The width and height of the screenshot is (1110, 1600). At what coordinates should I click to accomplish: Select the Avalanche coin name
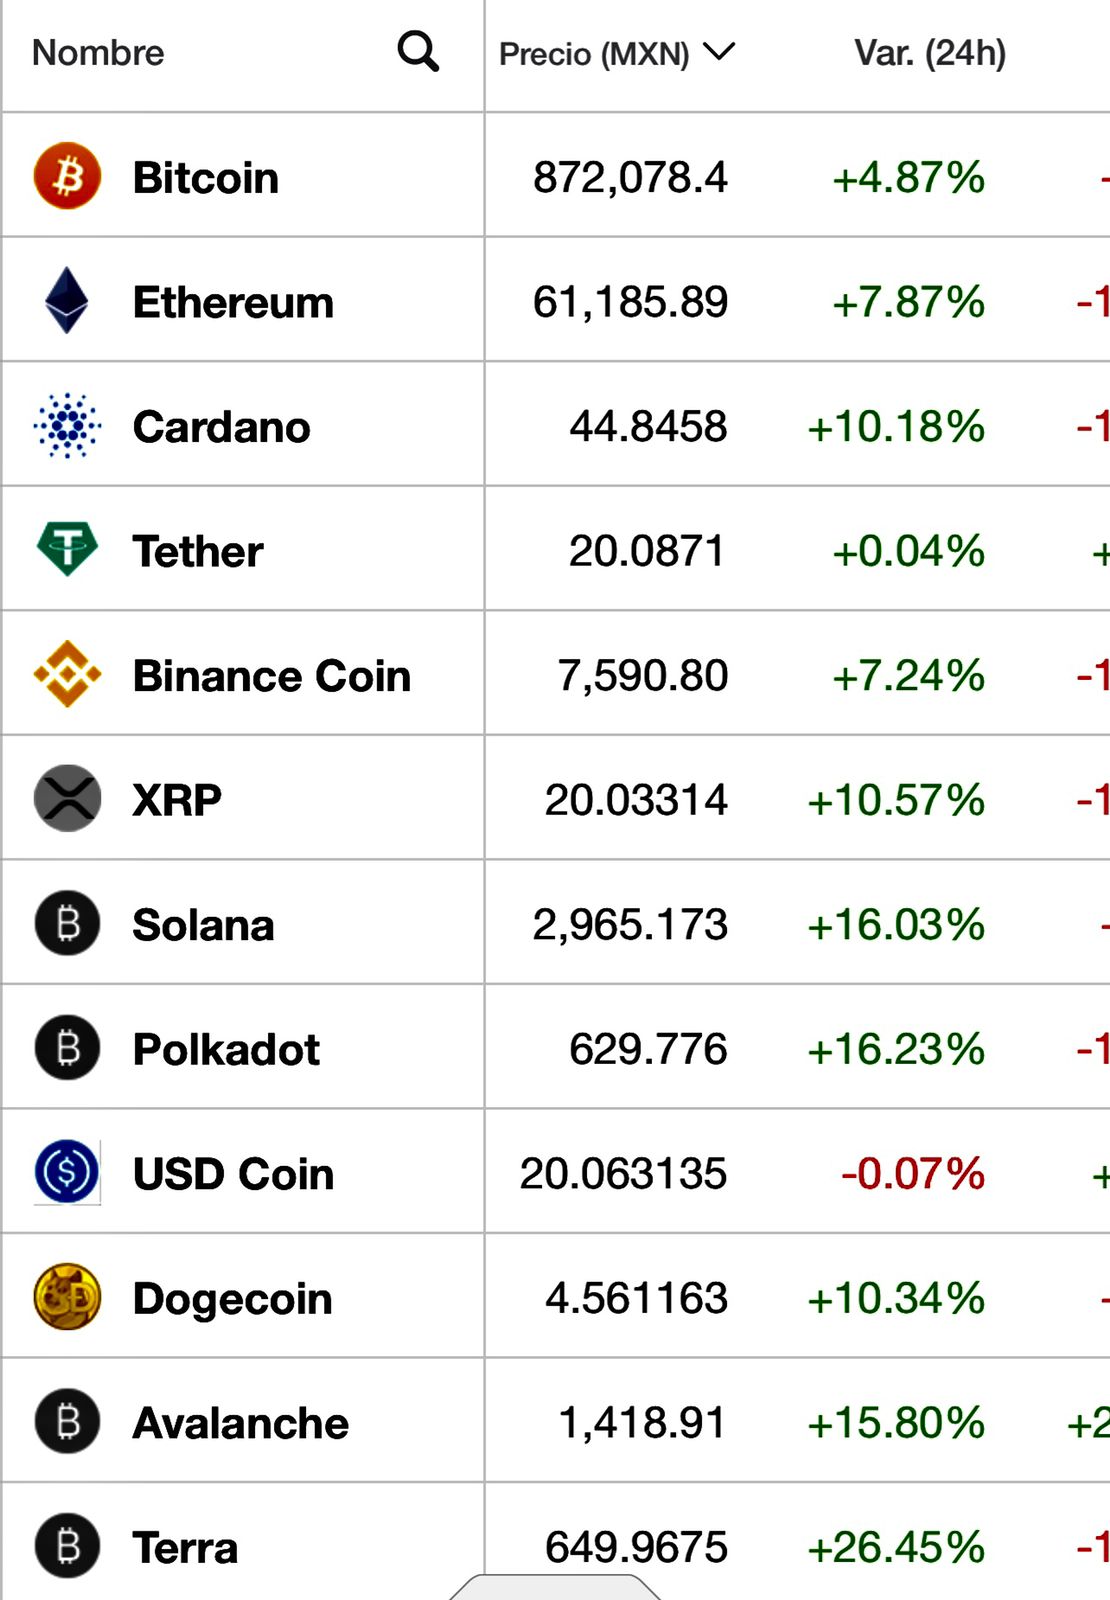click(241, 1423)
